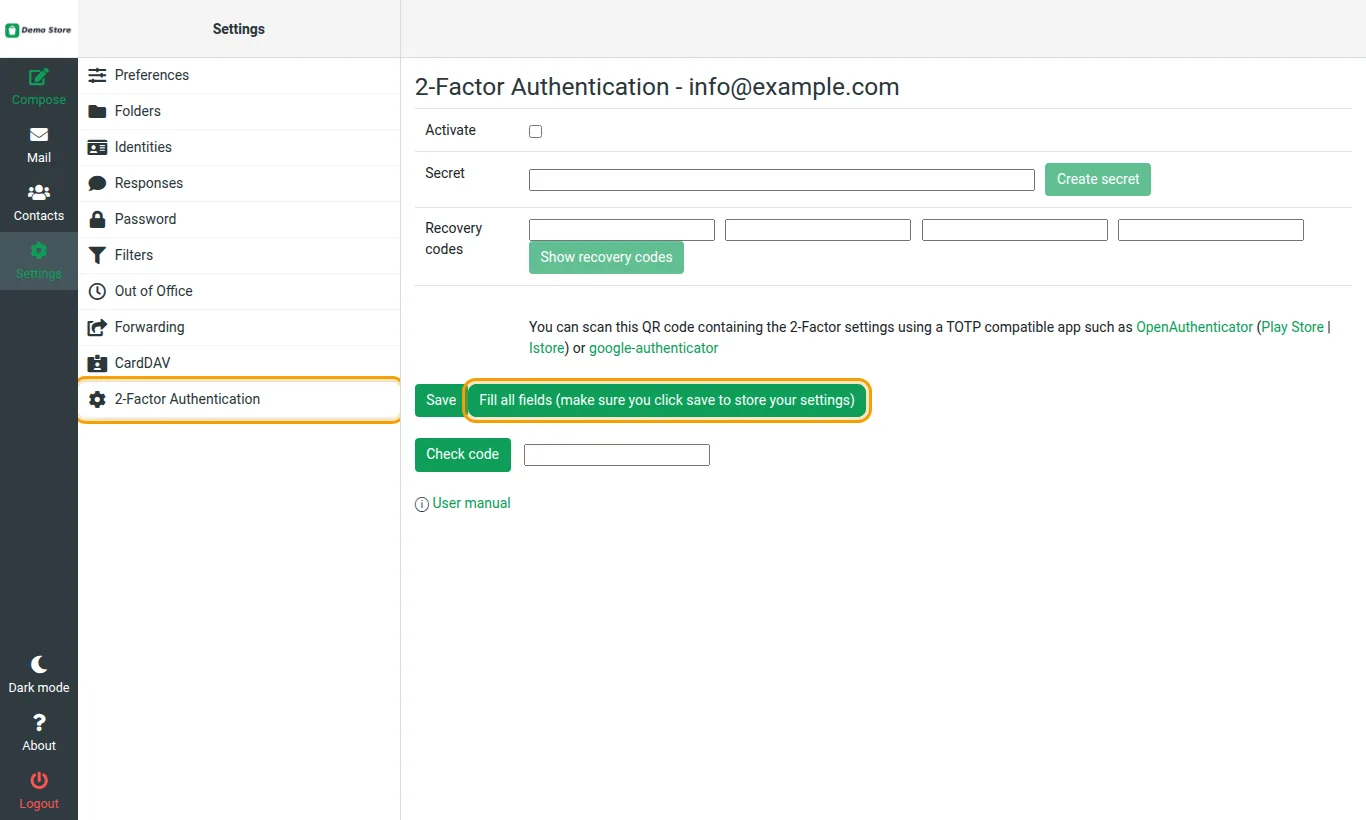The width and height of the screenshot is (1366, 820).
Task: Tick the Activate checkbox
Action: pos(535,131)
